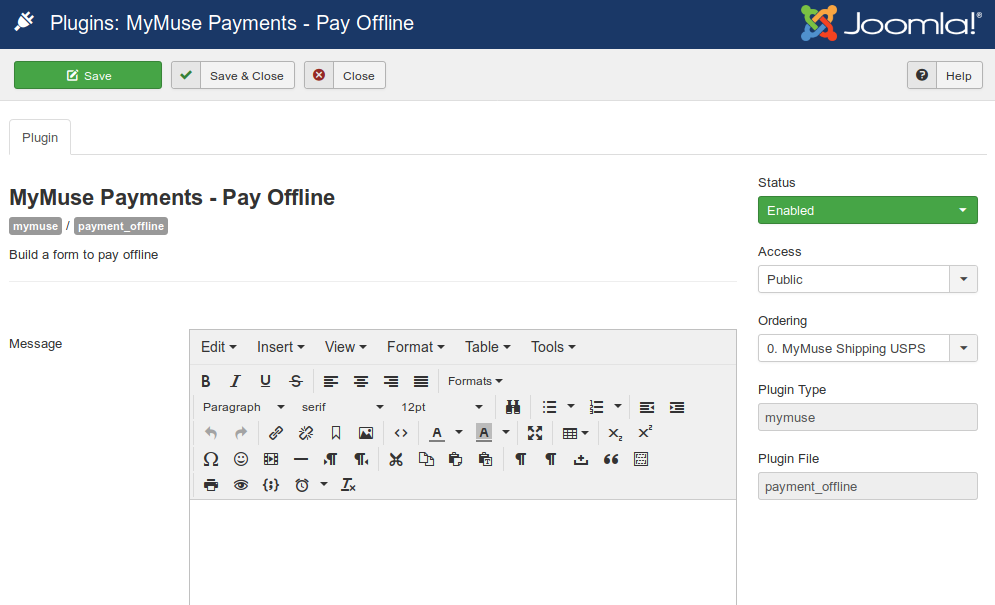995x605 pixels.
Task: Switch to the Plugin tab
Action: click(x=40, y=137)
